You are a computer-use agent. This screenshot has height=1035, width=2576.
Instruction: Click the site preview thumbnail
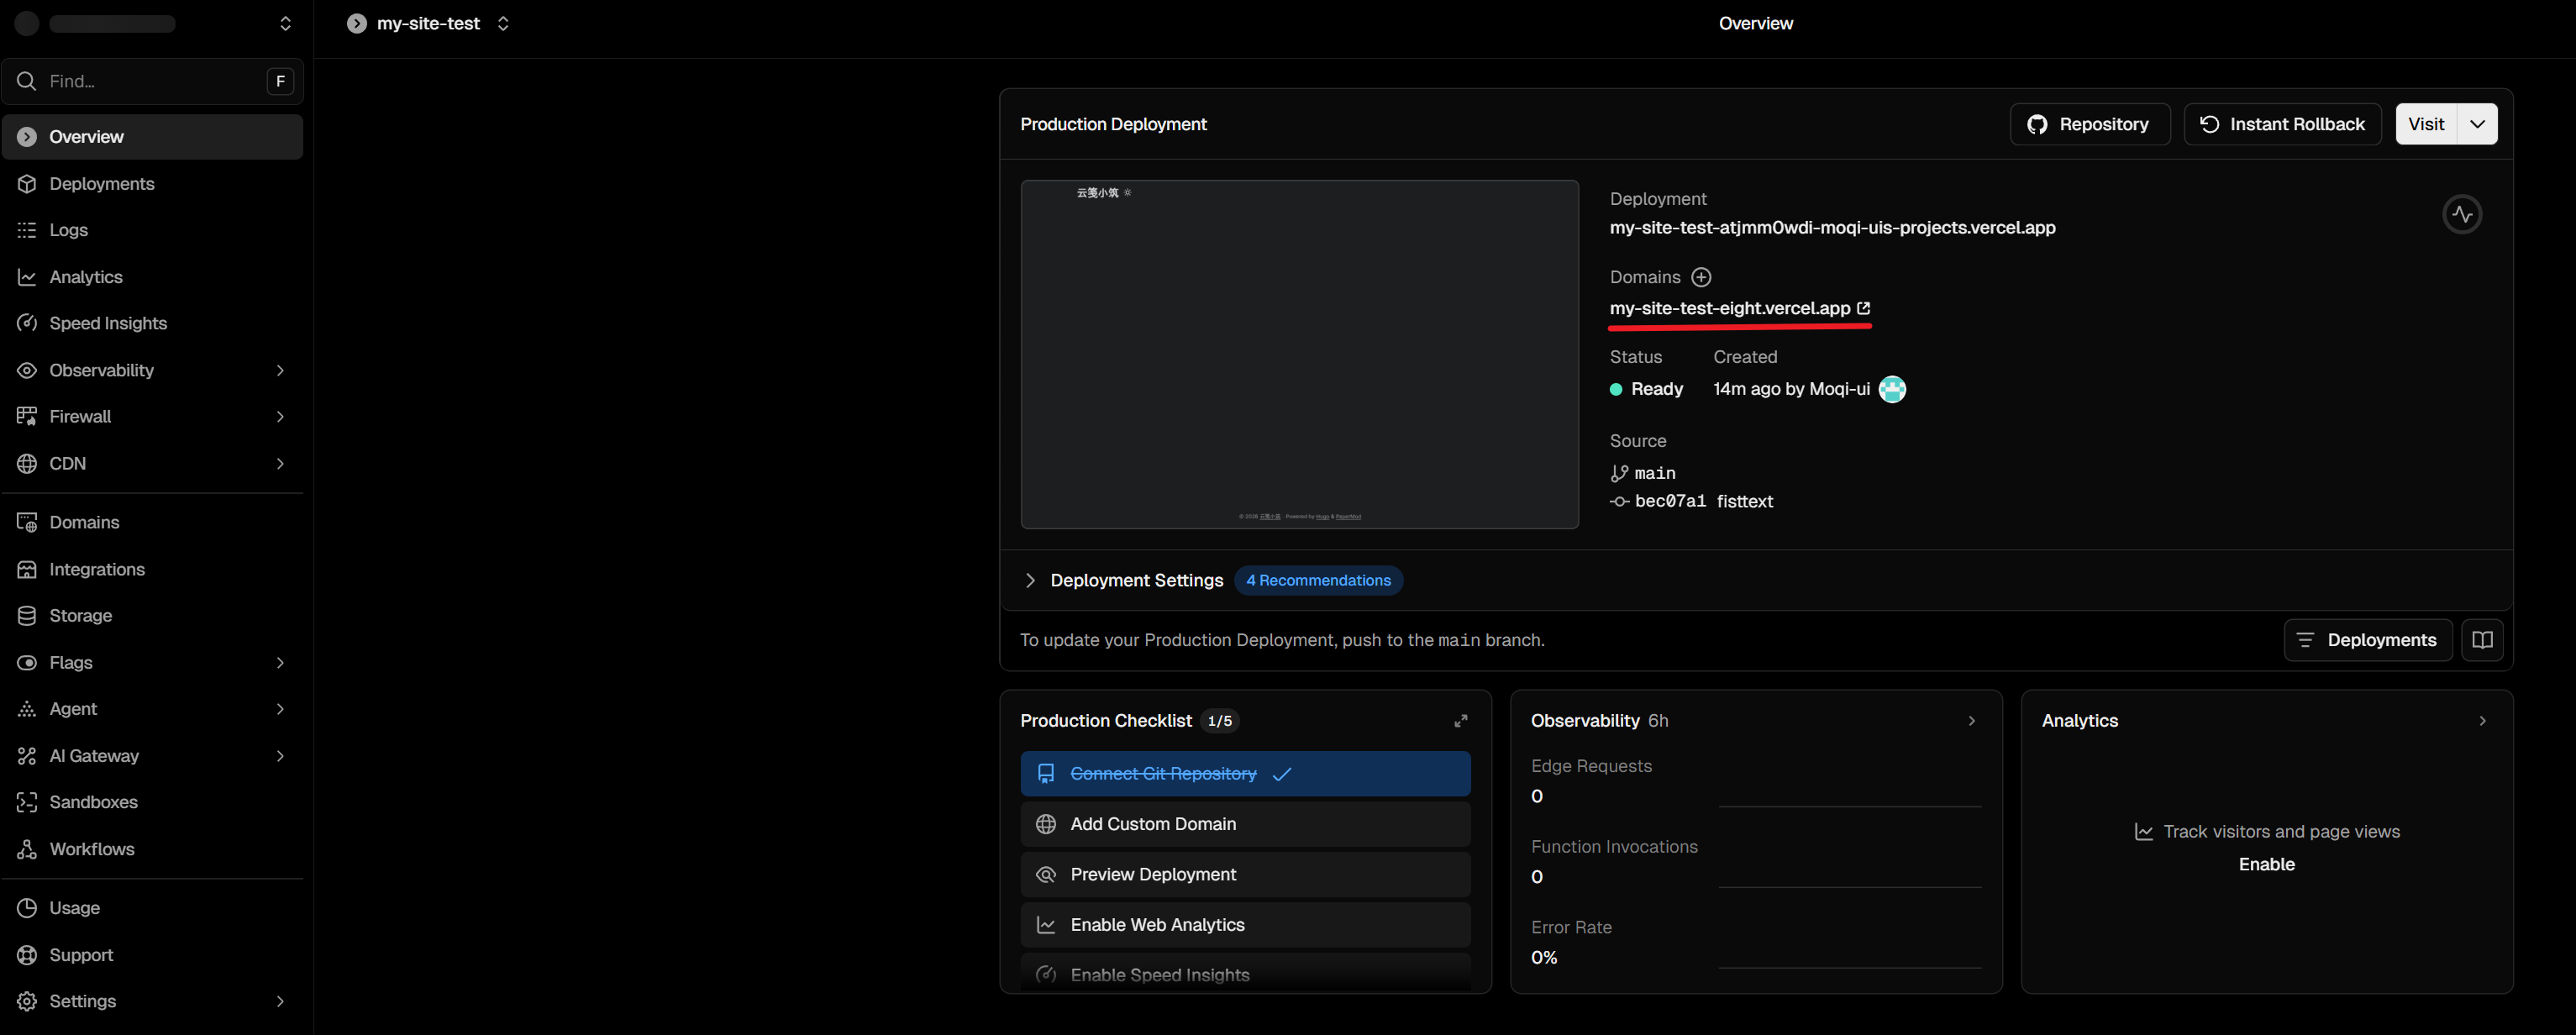point(1299,354)
